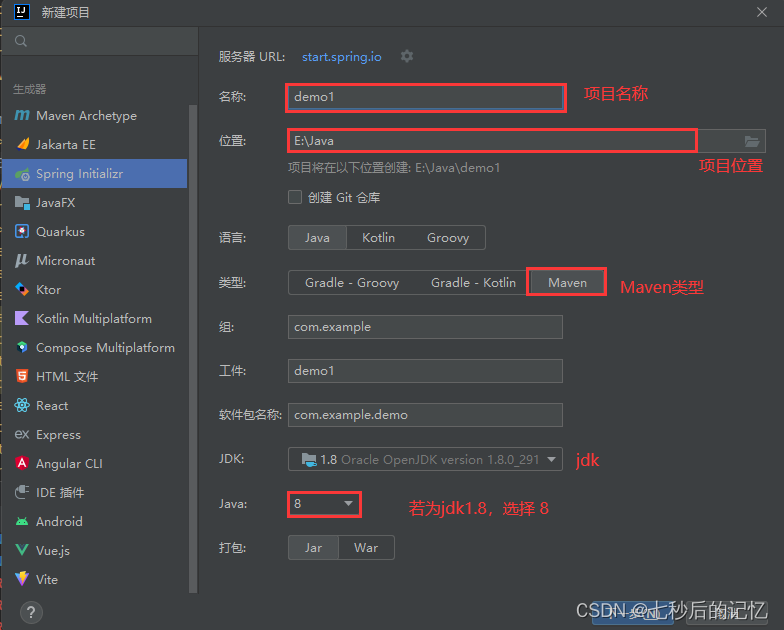Open the JDK 1.8 dropdown
This screenshot has height=630, width=784.
(x=425, y=459)
